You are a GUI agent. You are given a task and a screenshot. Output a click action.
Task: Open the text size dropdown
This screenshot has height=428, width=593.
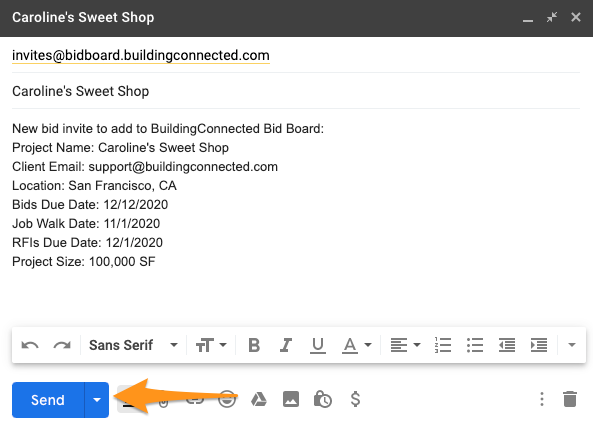[211, 345]
